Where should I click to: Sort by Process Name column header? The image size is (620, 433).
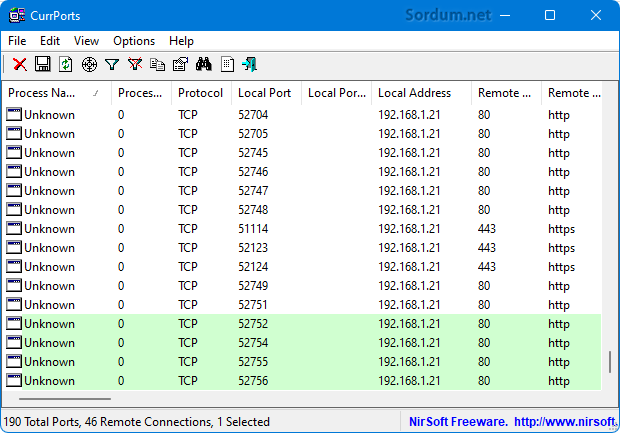click(x=57, y=93)
